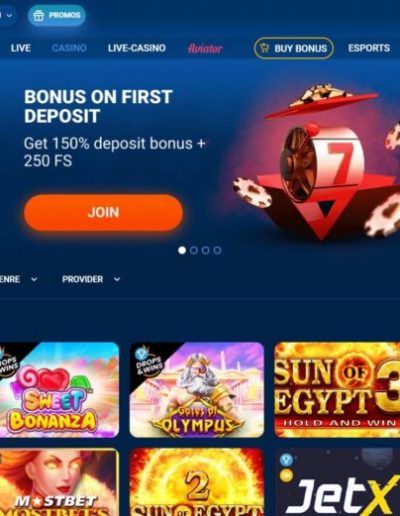The height and width of the screenshot is (516, 400).
Task: Open the Esports tab
Action: pyautogui.click(x=369, y=48)
